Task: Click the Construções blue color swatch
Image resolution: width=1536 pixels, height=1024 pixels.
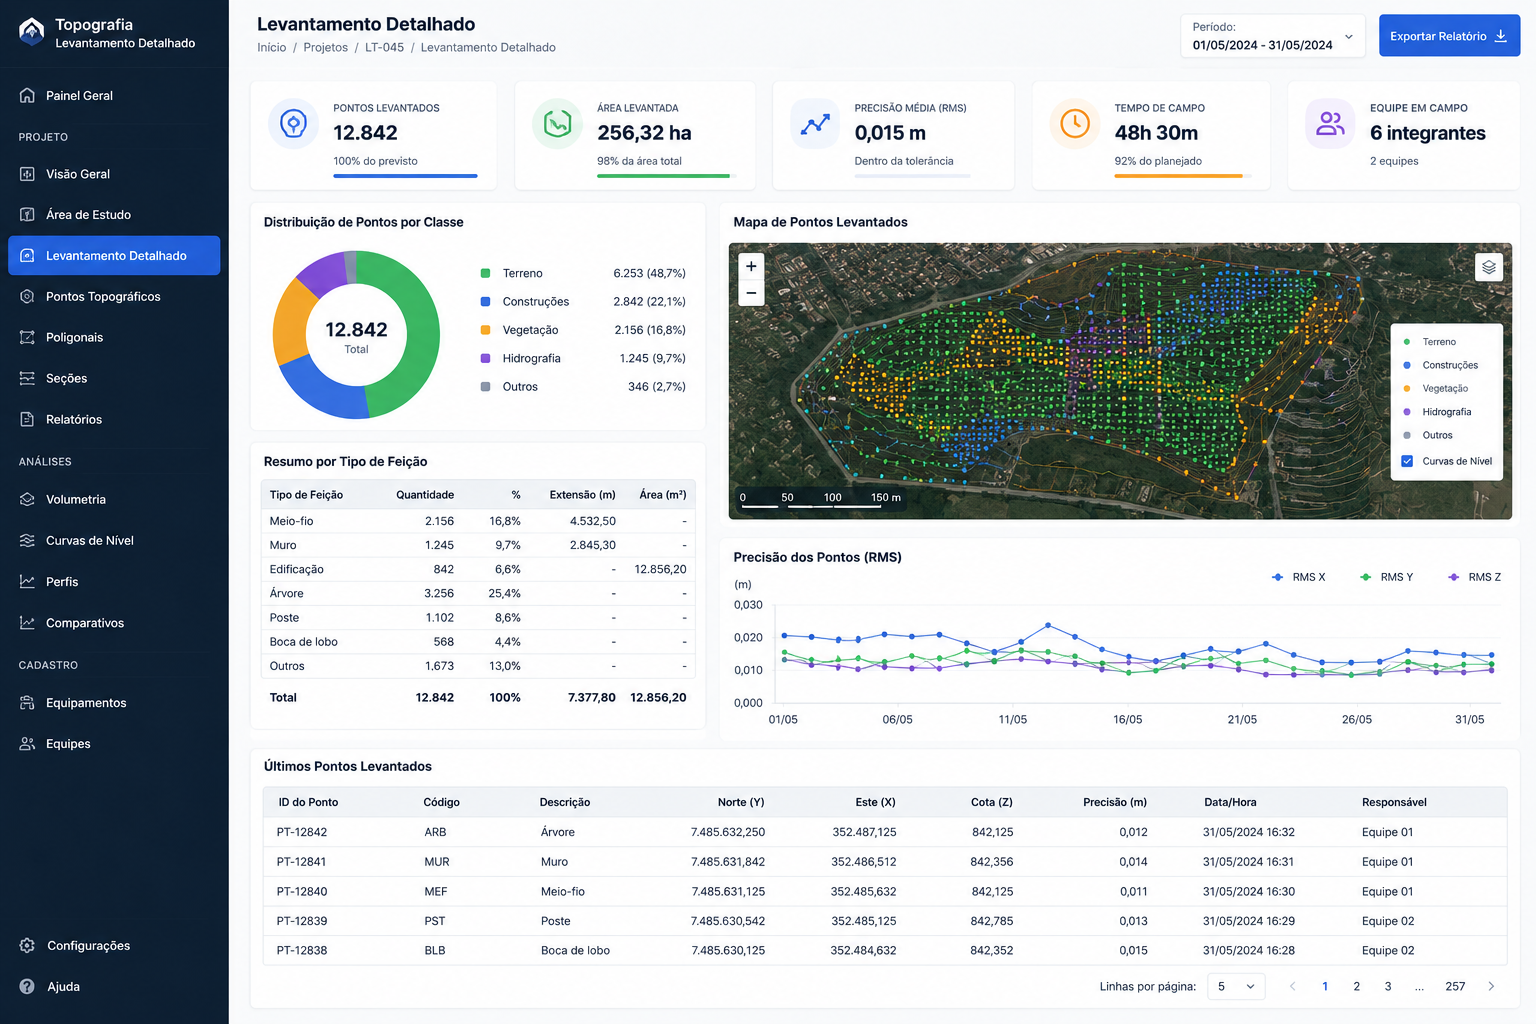Action: pyautogui.click(x=485, y=302)
